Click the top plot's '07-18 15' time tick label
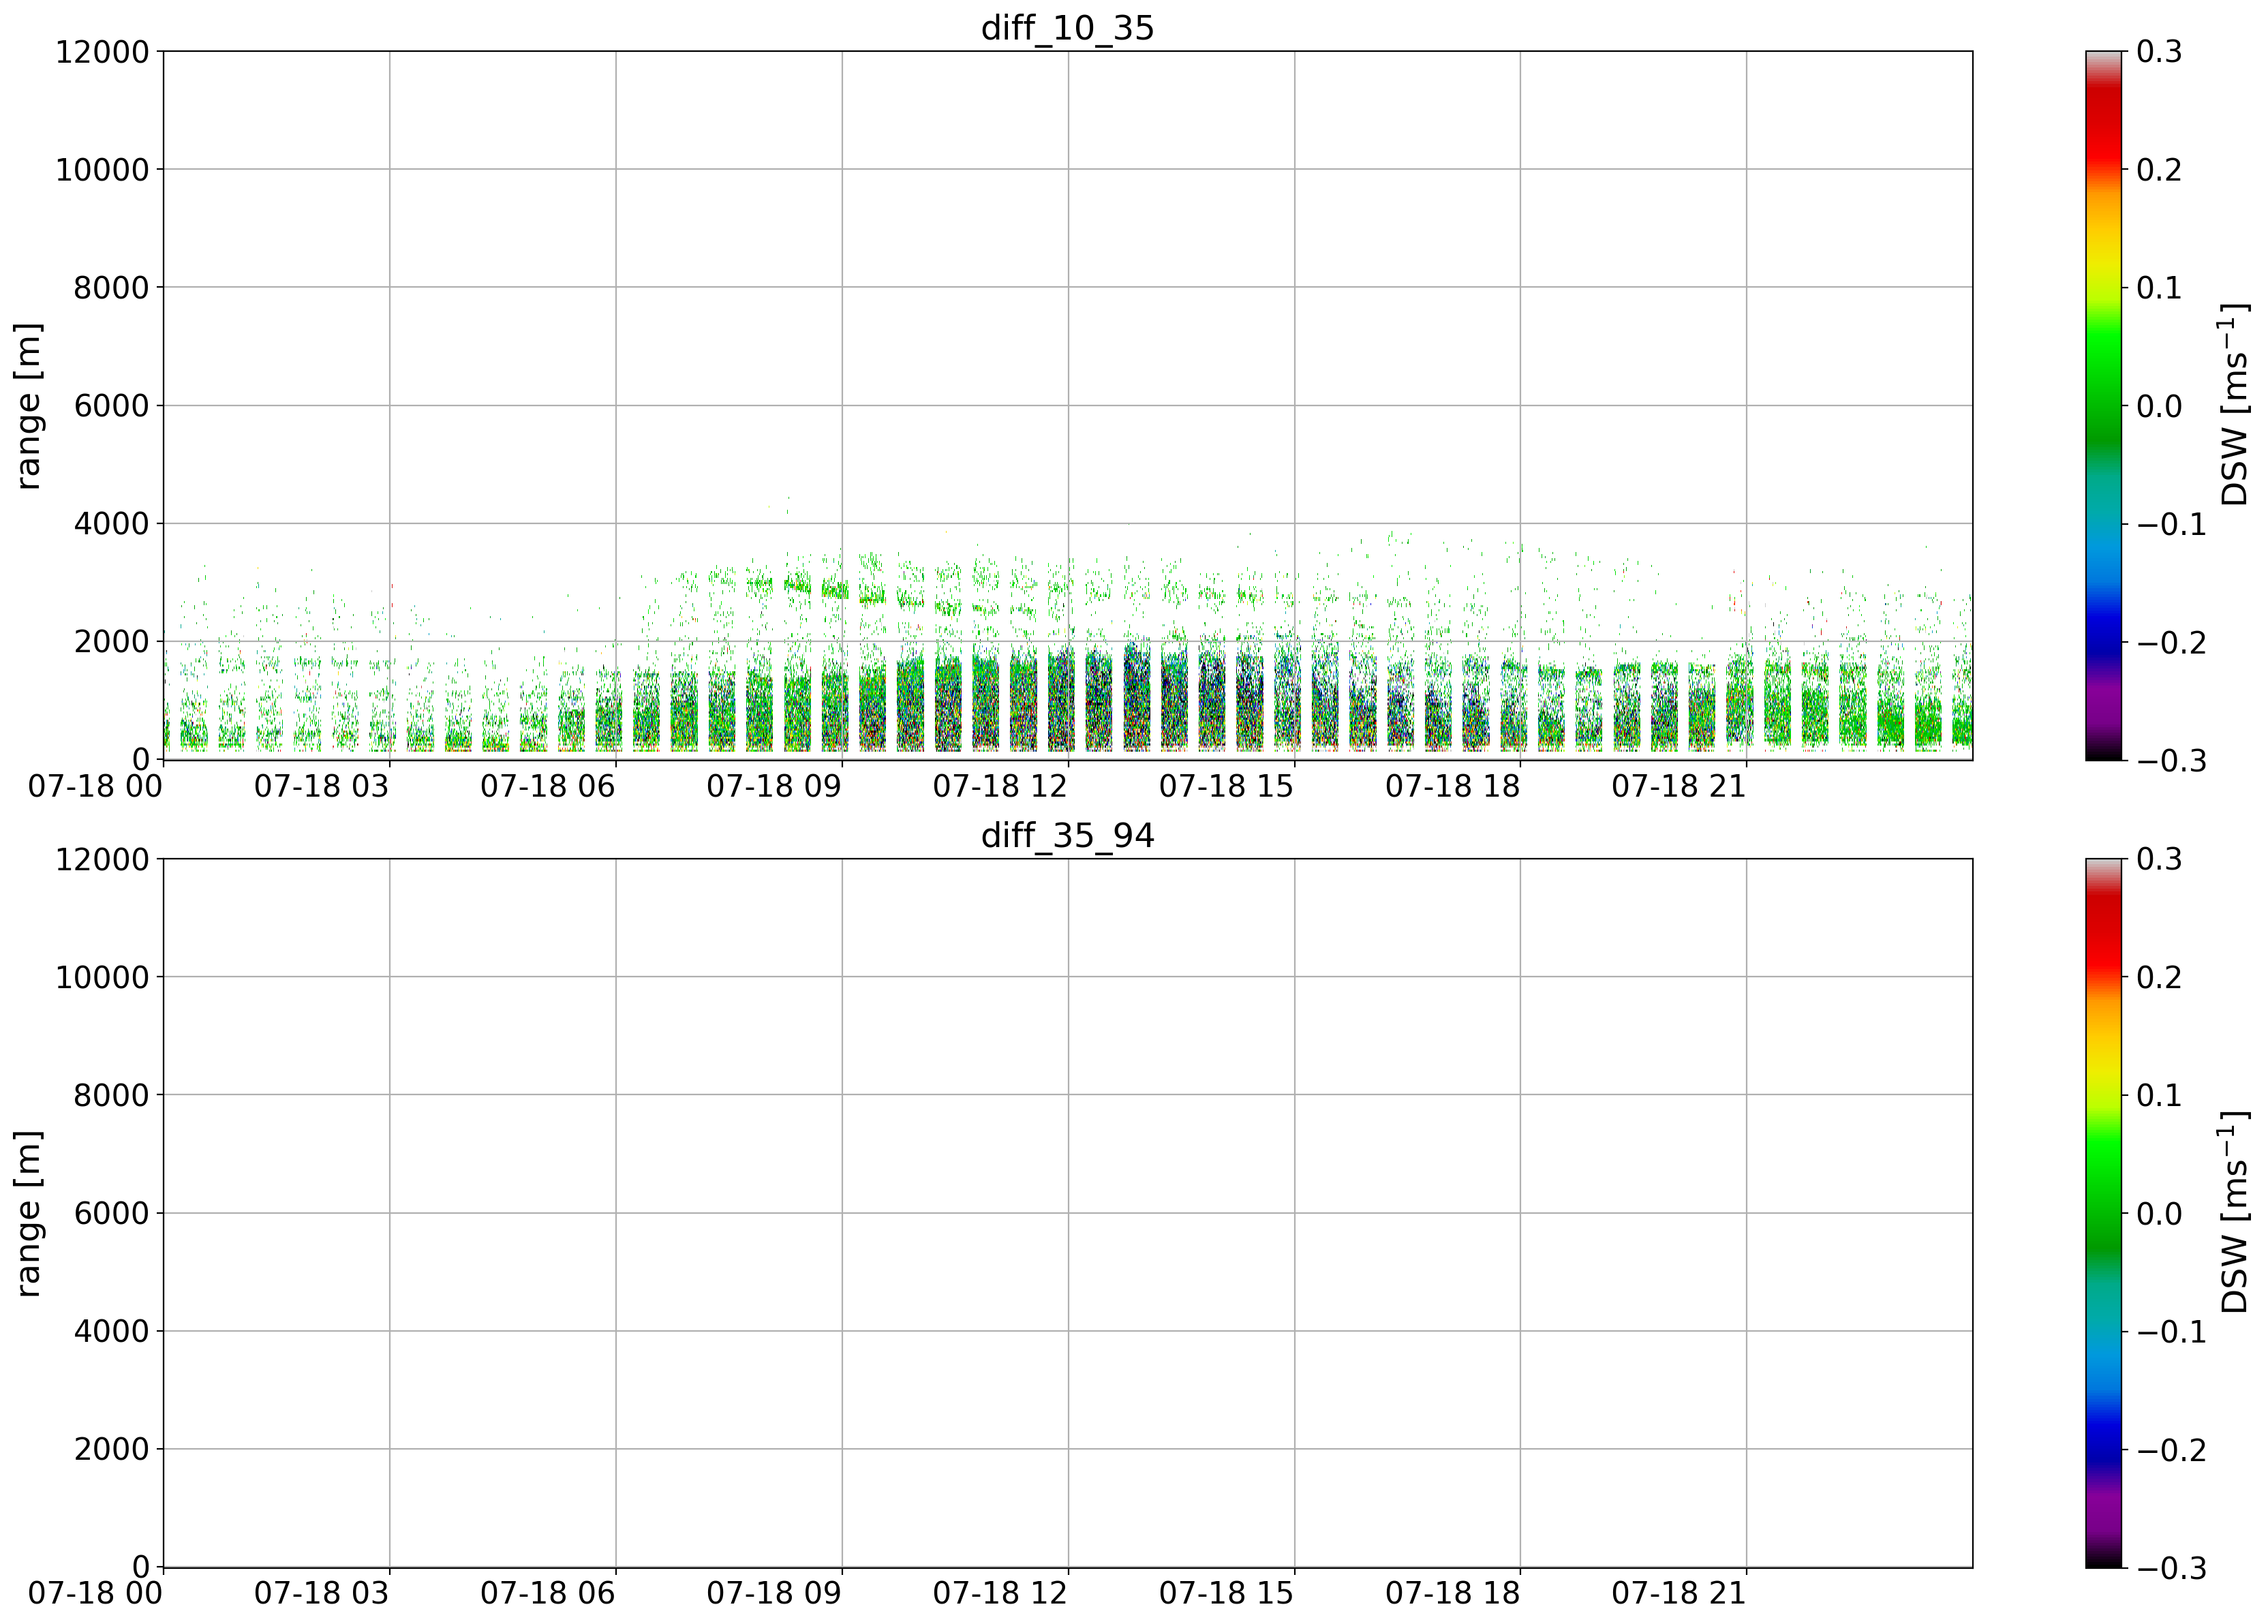 (x=1226, y=786)
